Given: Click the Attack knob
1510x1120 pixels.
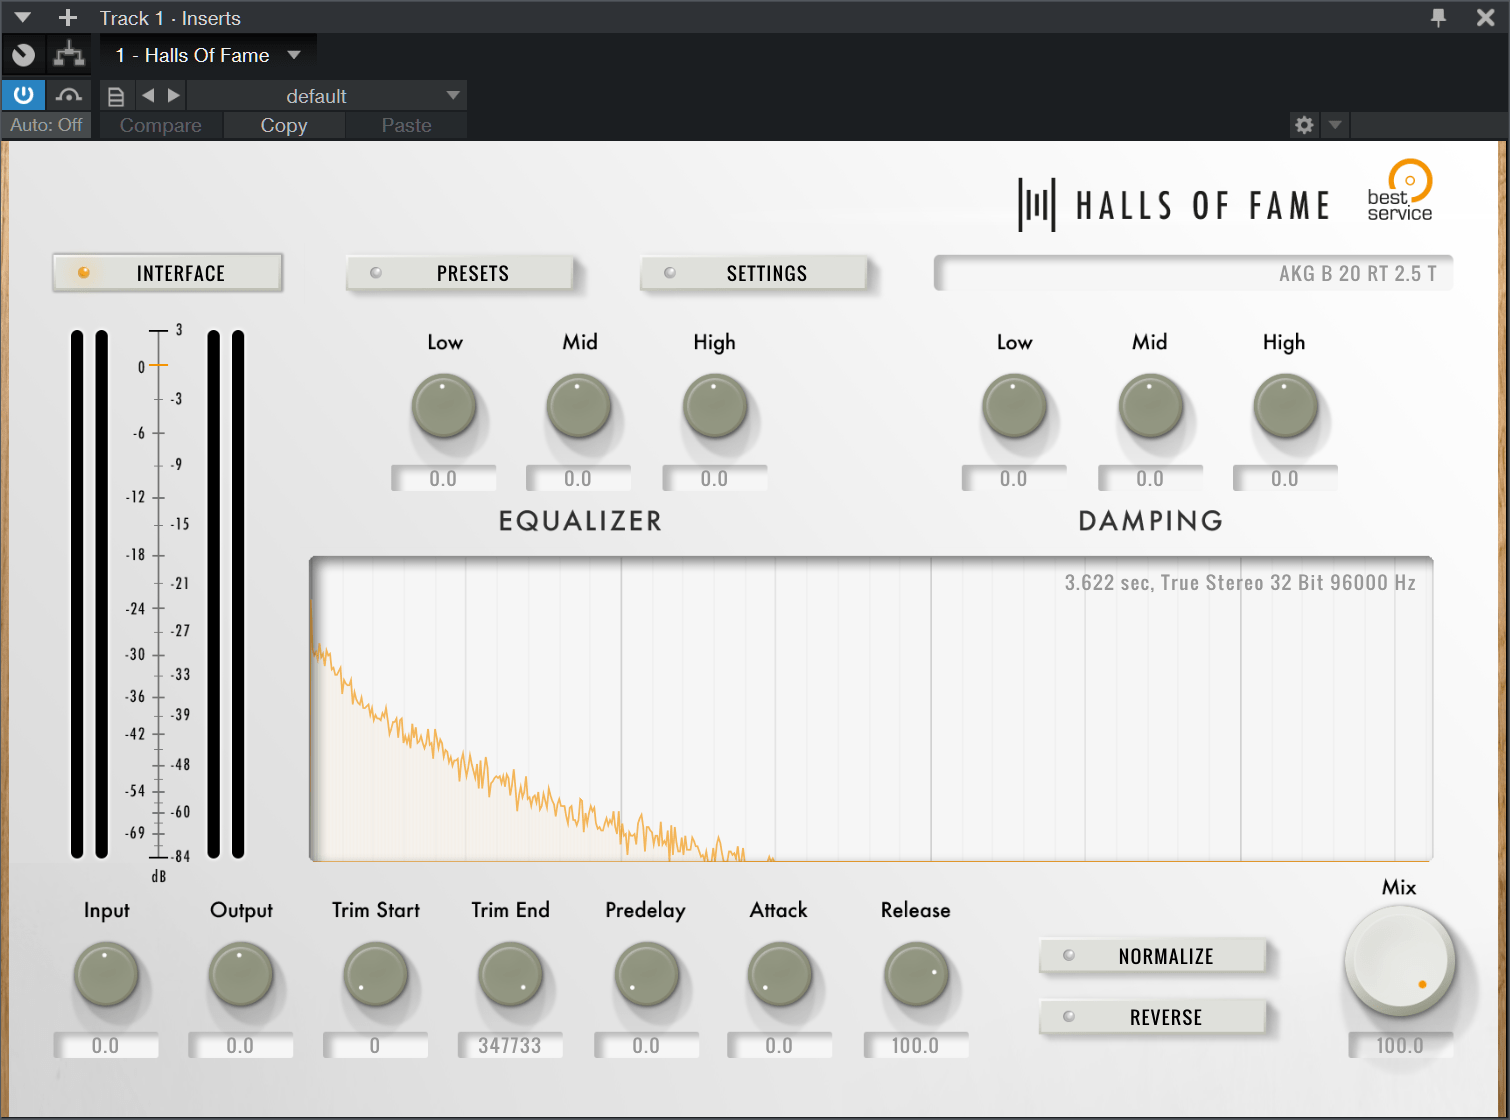Looking at the screenshot, I should (780, 974).
